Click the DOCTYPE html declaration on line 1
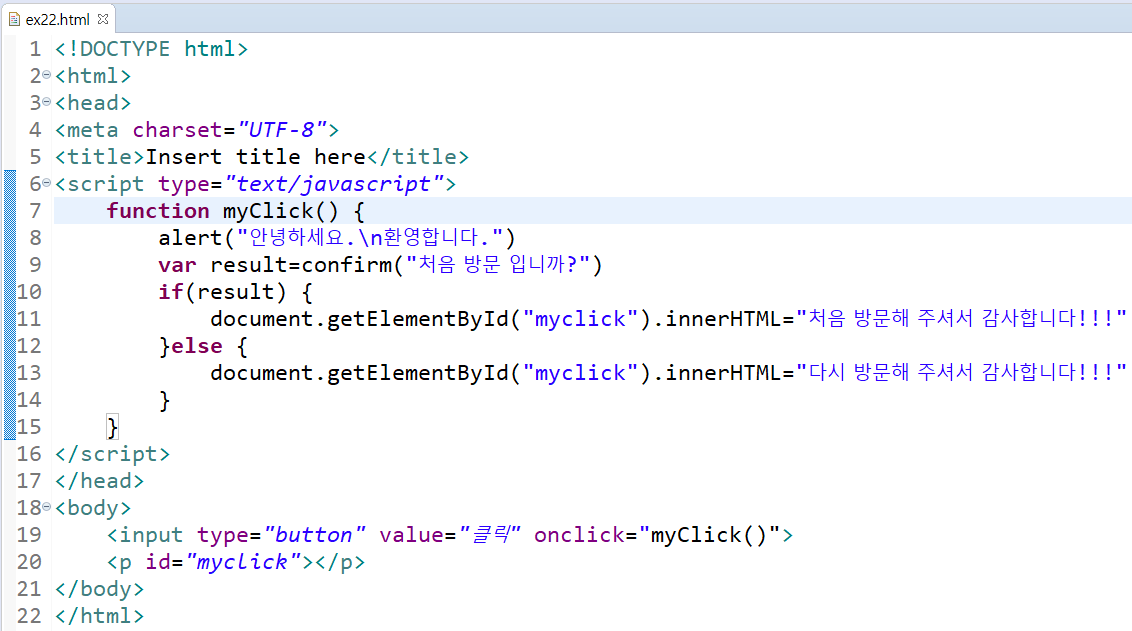Screen dimensions: 1132x631 tap(152, 49)
